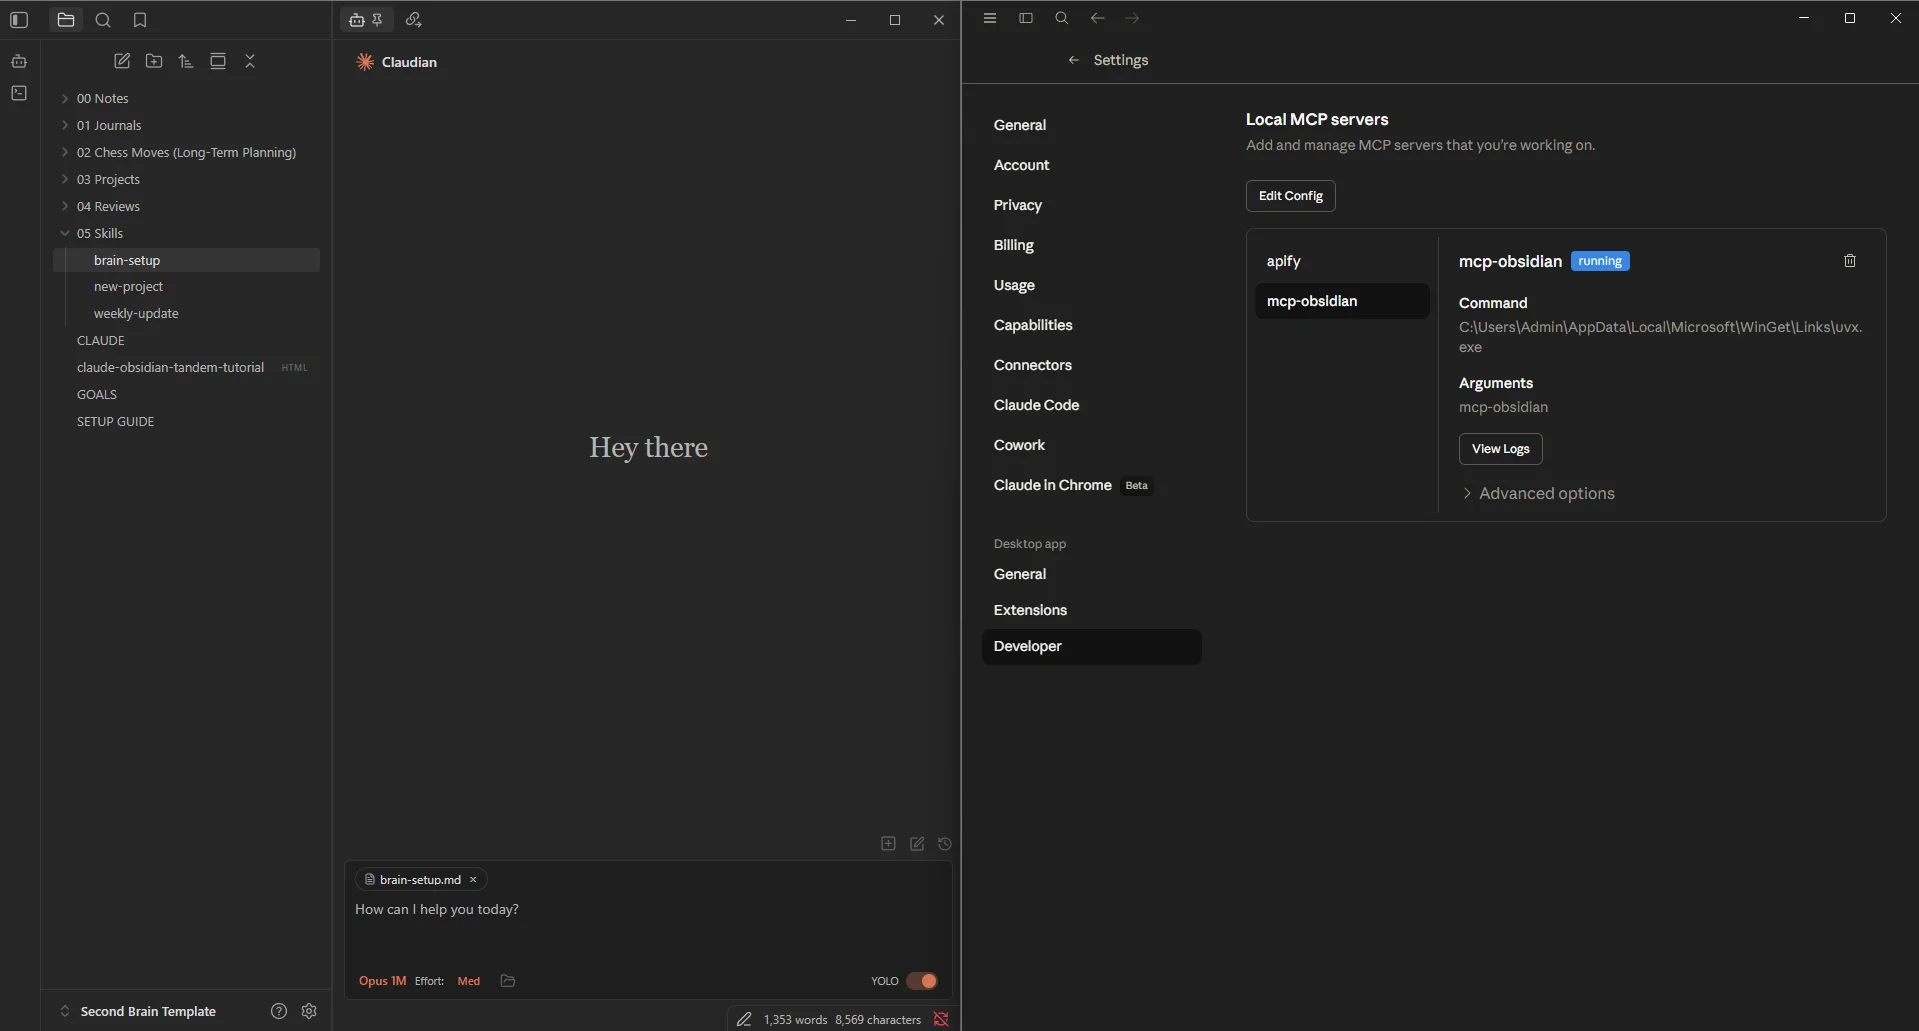Collapse all folders in file explorer
The image size is (1919, 1031).
tap(250, 61)
